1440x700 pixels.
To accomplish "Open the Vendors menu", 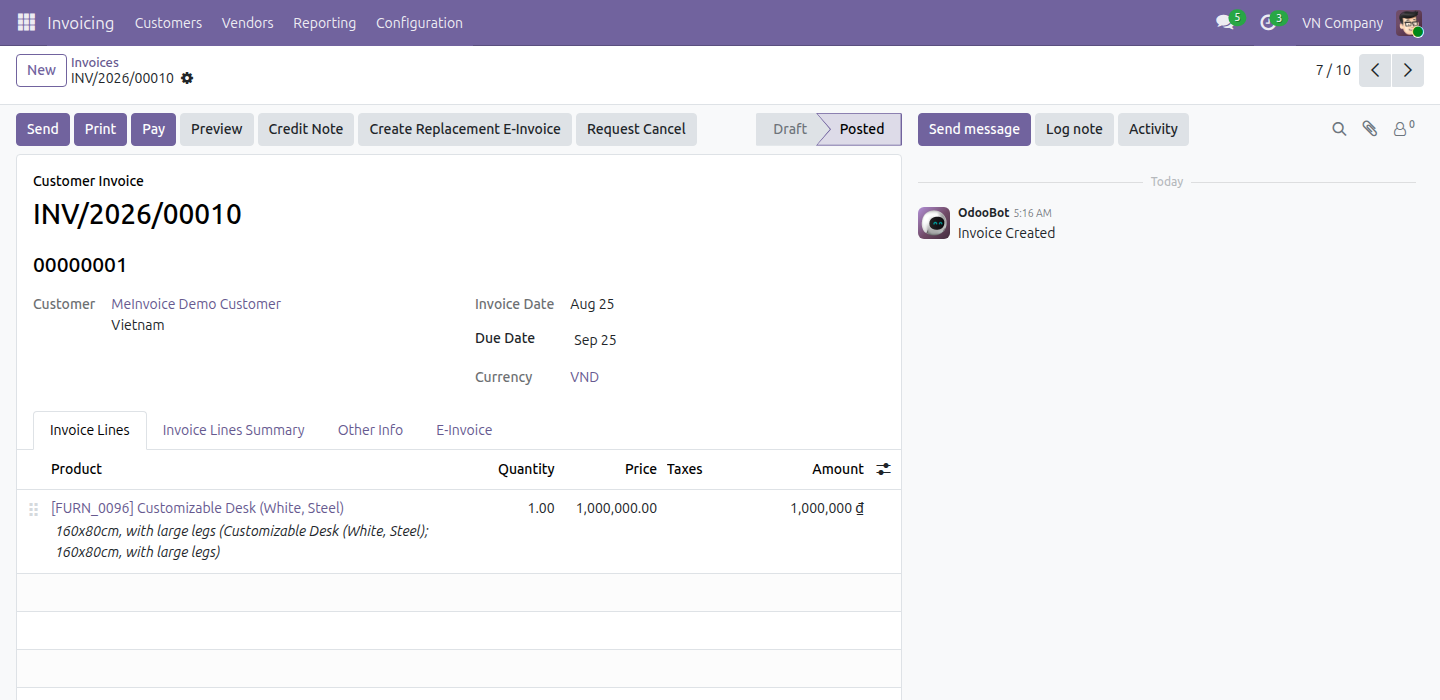I will tap(247, 22).
